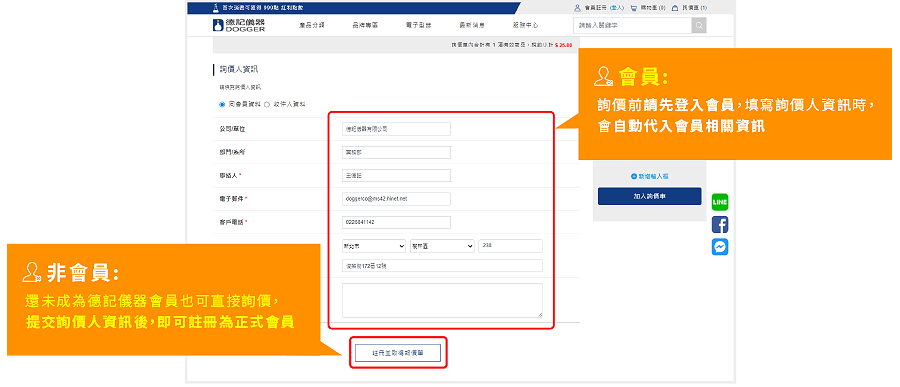Viewport: 900px width, 387px height.
Task: Click the postal code field showing 238
Action: 510,246
